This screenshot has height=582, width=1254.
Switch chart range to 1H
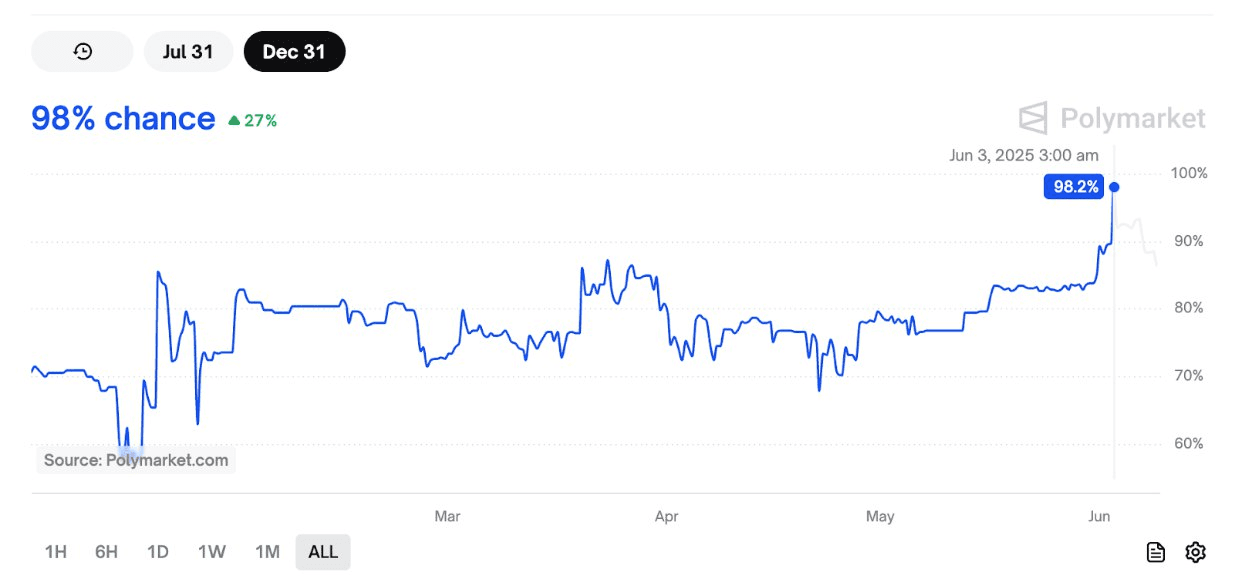coord(56,552)
